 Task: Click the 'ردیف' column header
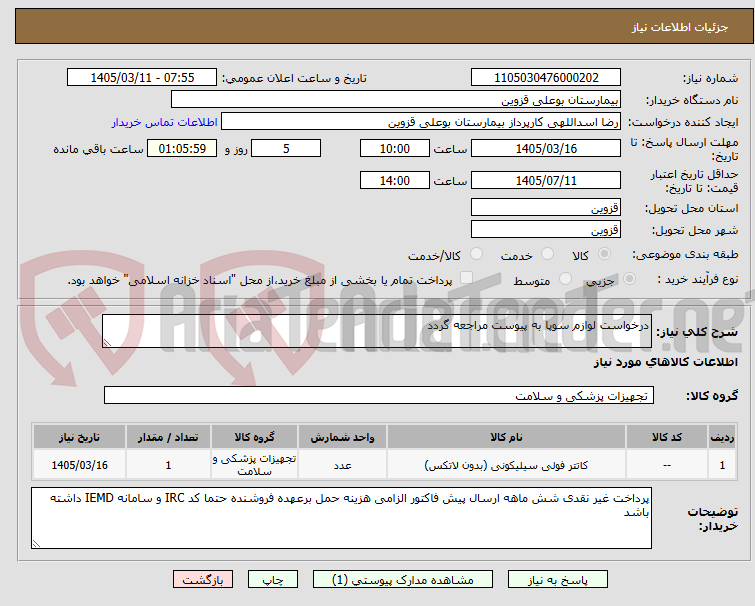click(722, 437)
